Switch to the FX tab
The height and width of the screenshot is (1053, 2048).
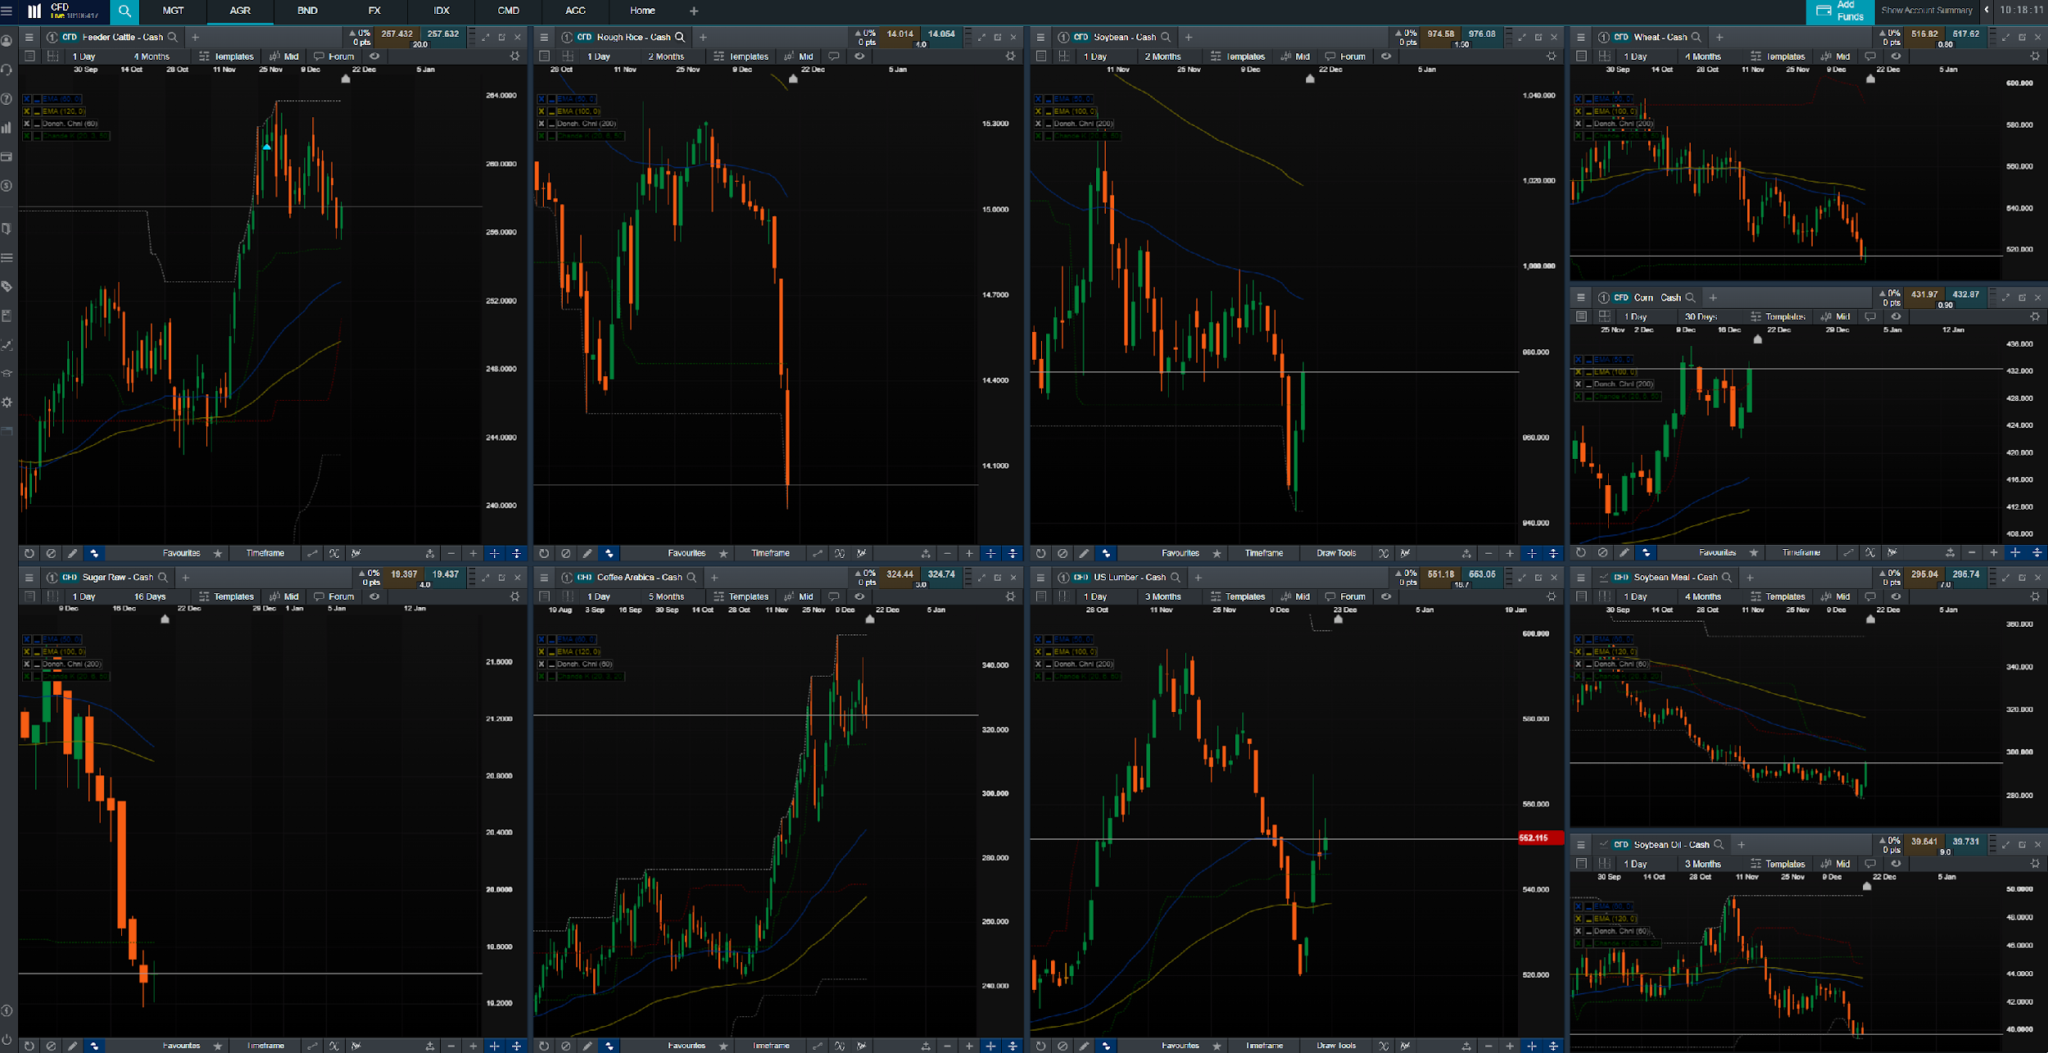374,11
